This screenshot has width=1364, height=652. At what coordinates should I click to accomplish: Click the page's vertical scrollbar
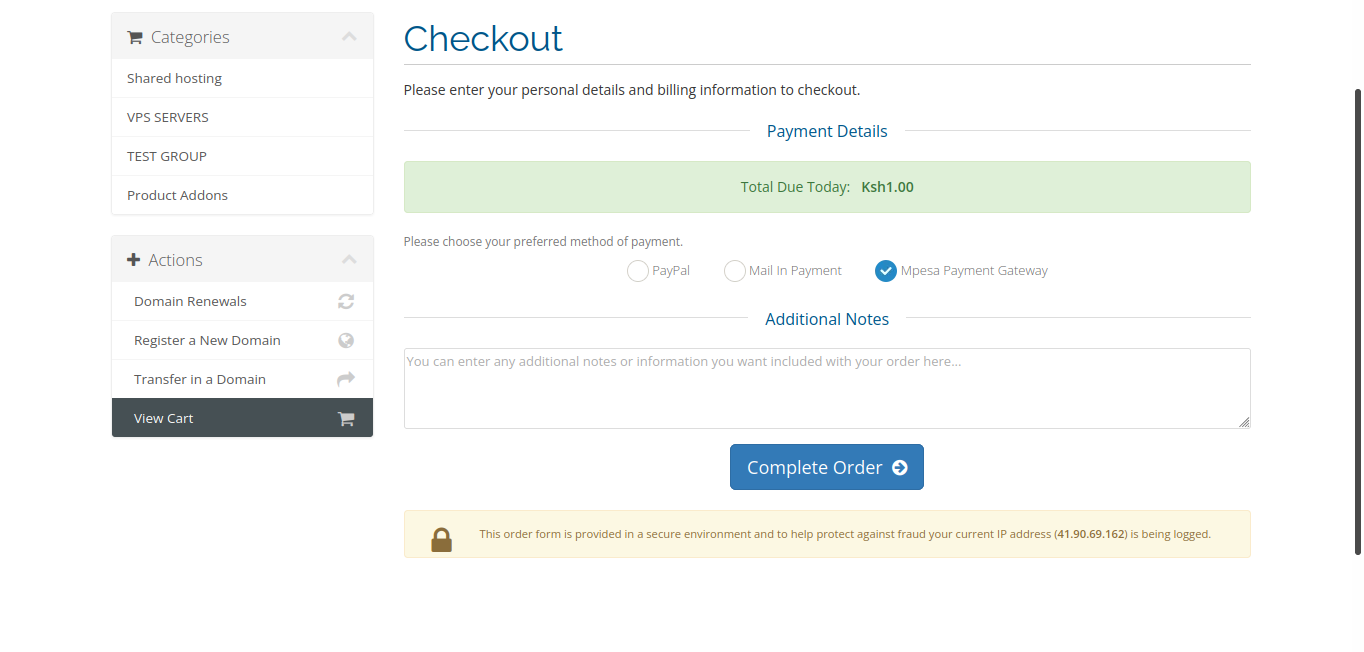tap(1357, 322)
